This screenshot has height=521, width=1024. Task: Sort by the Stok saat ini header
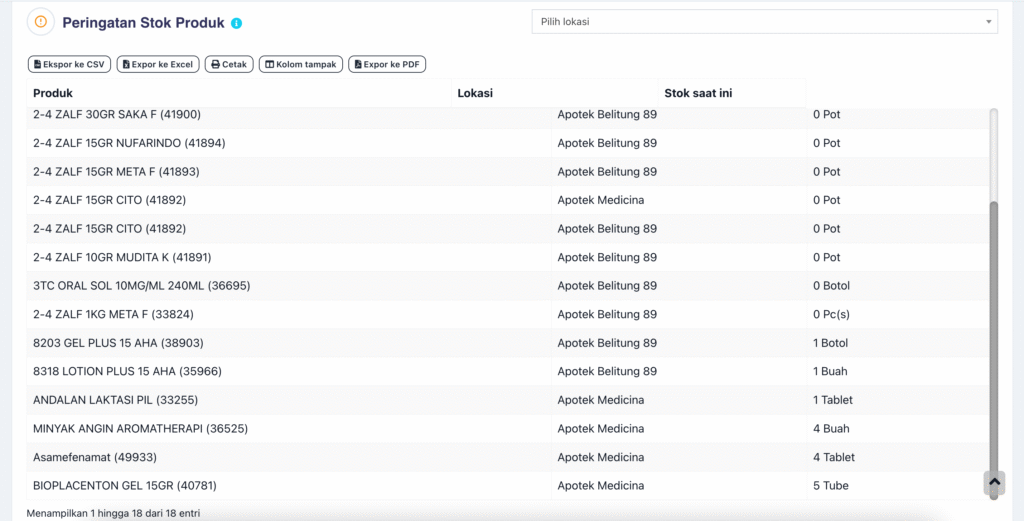pos(698,94)
